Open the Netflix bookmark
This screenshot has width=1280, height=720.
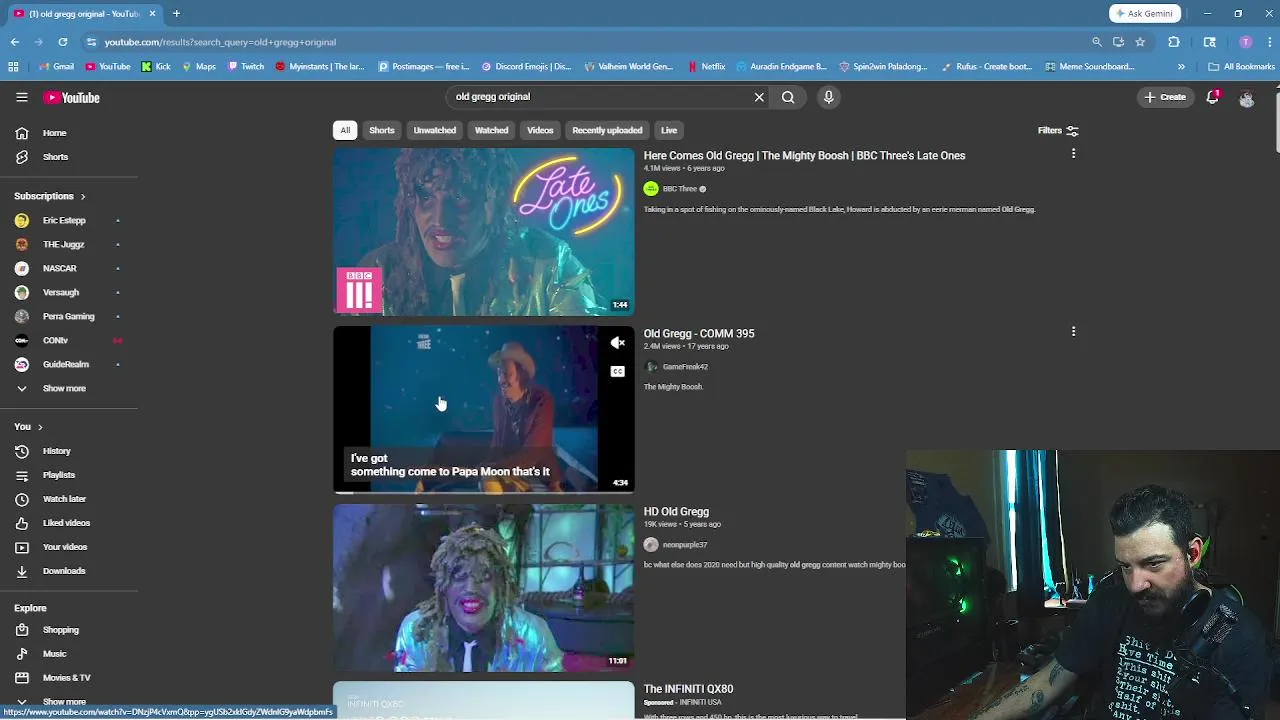point(707,67)
